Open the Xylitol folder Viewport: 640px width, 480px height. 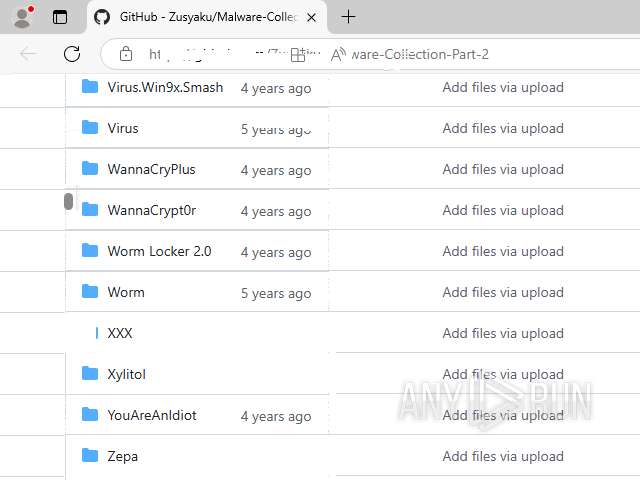coord(127,374)
